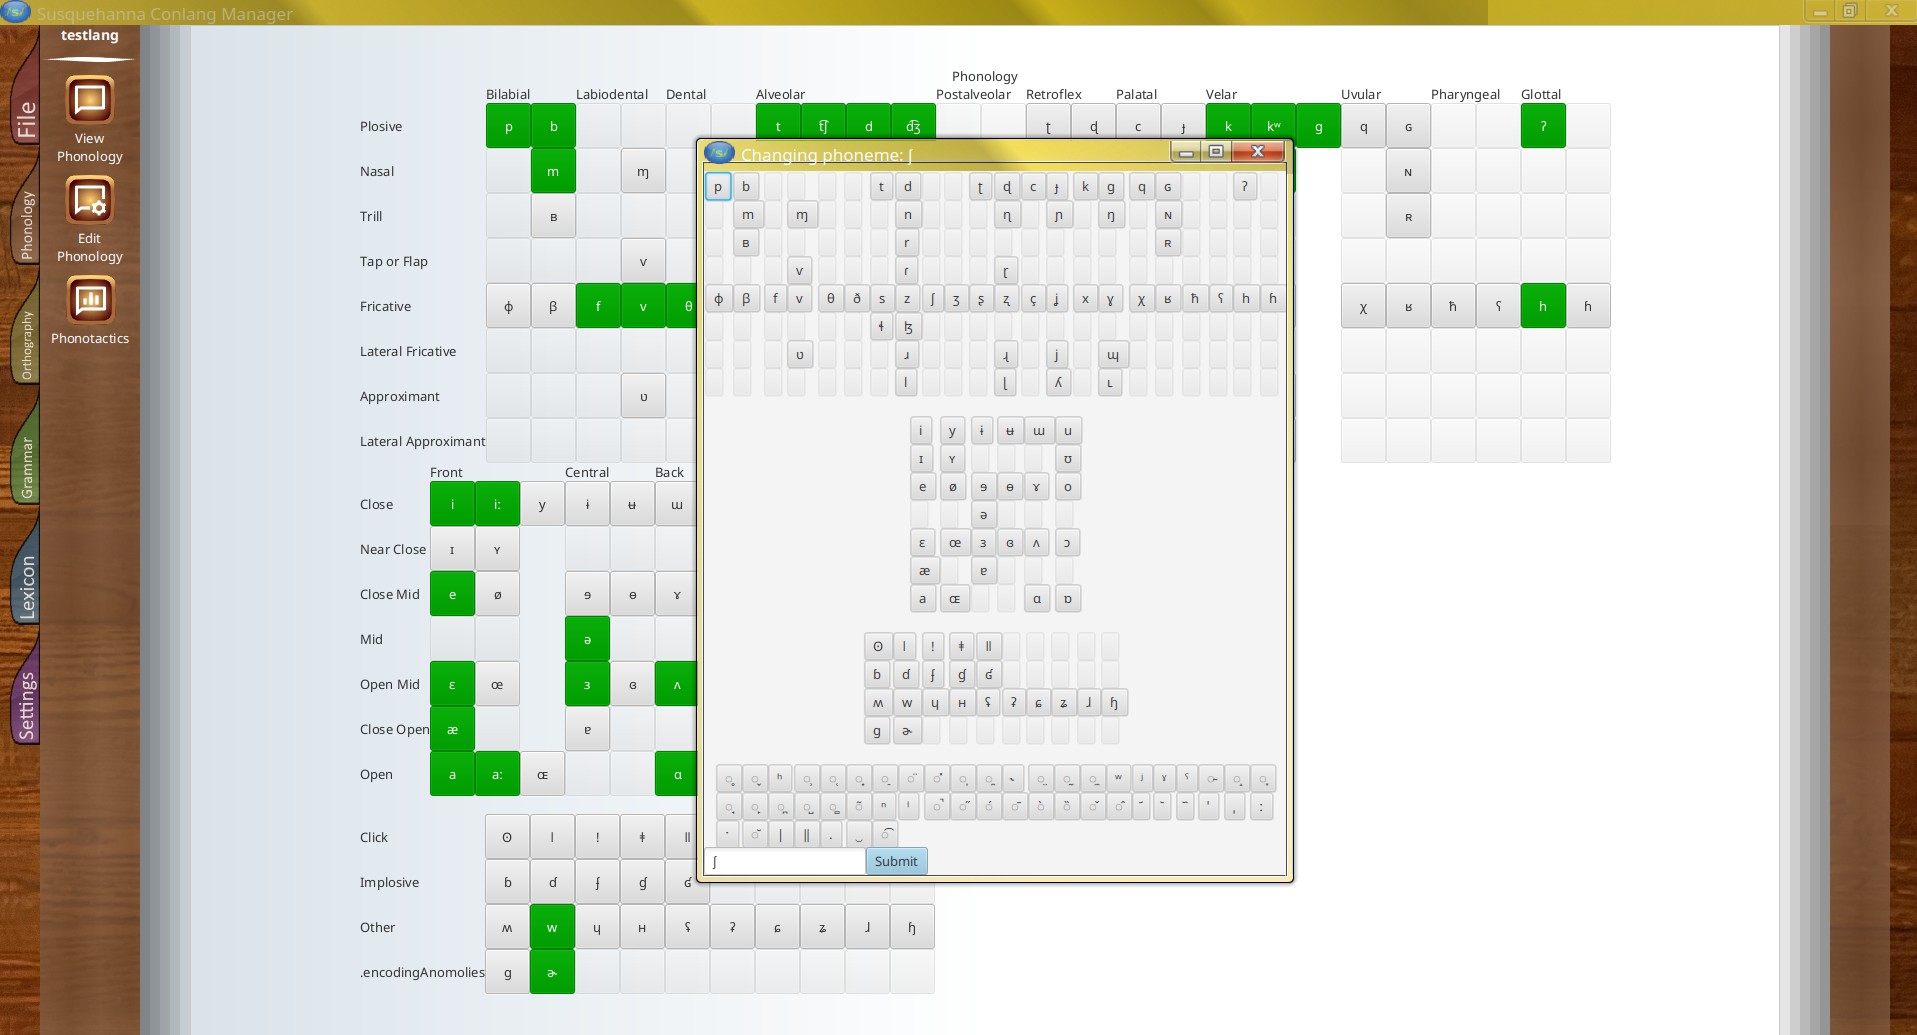This screenshot has width=1917, height=1035.
Task: Open the Phonotactics icon
Action: pyautogui.click(x=90, y=301)
